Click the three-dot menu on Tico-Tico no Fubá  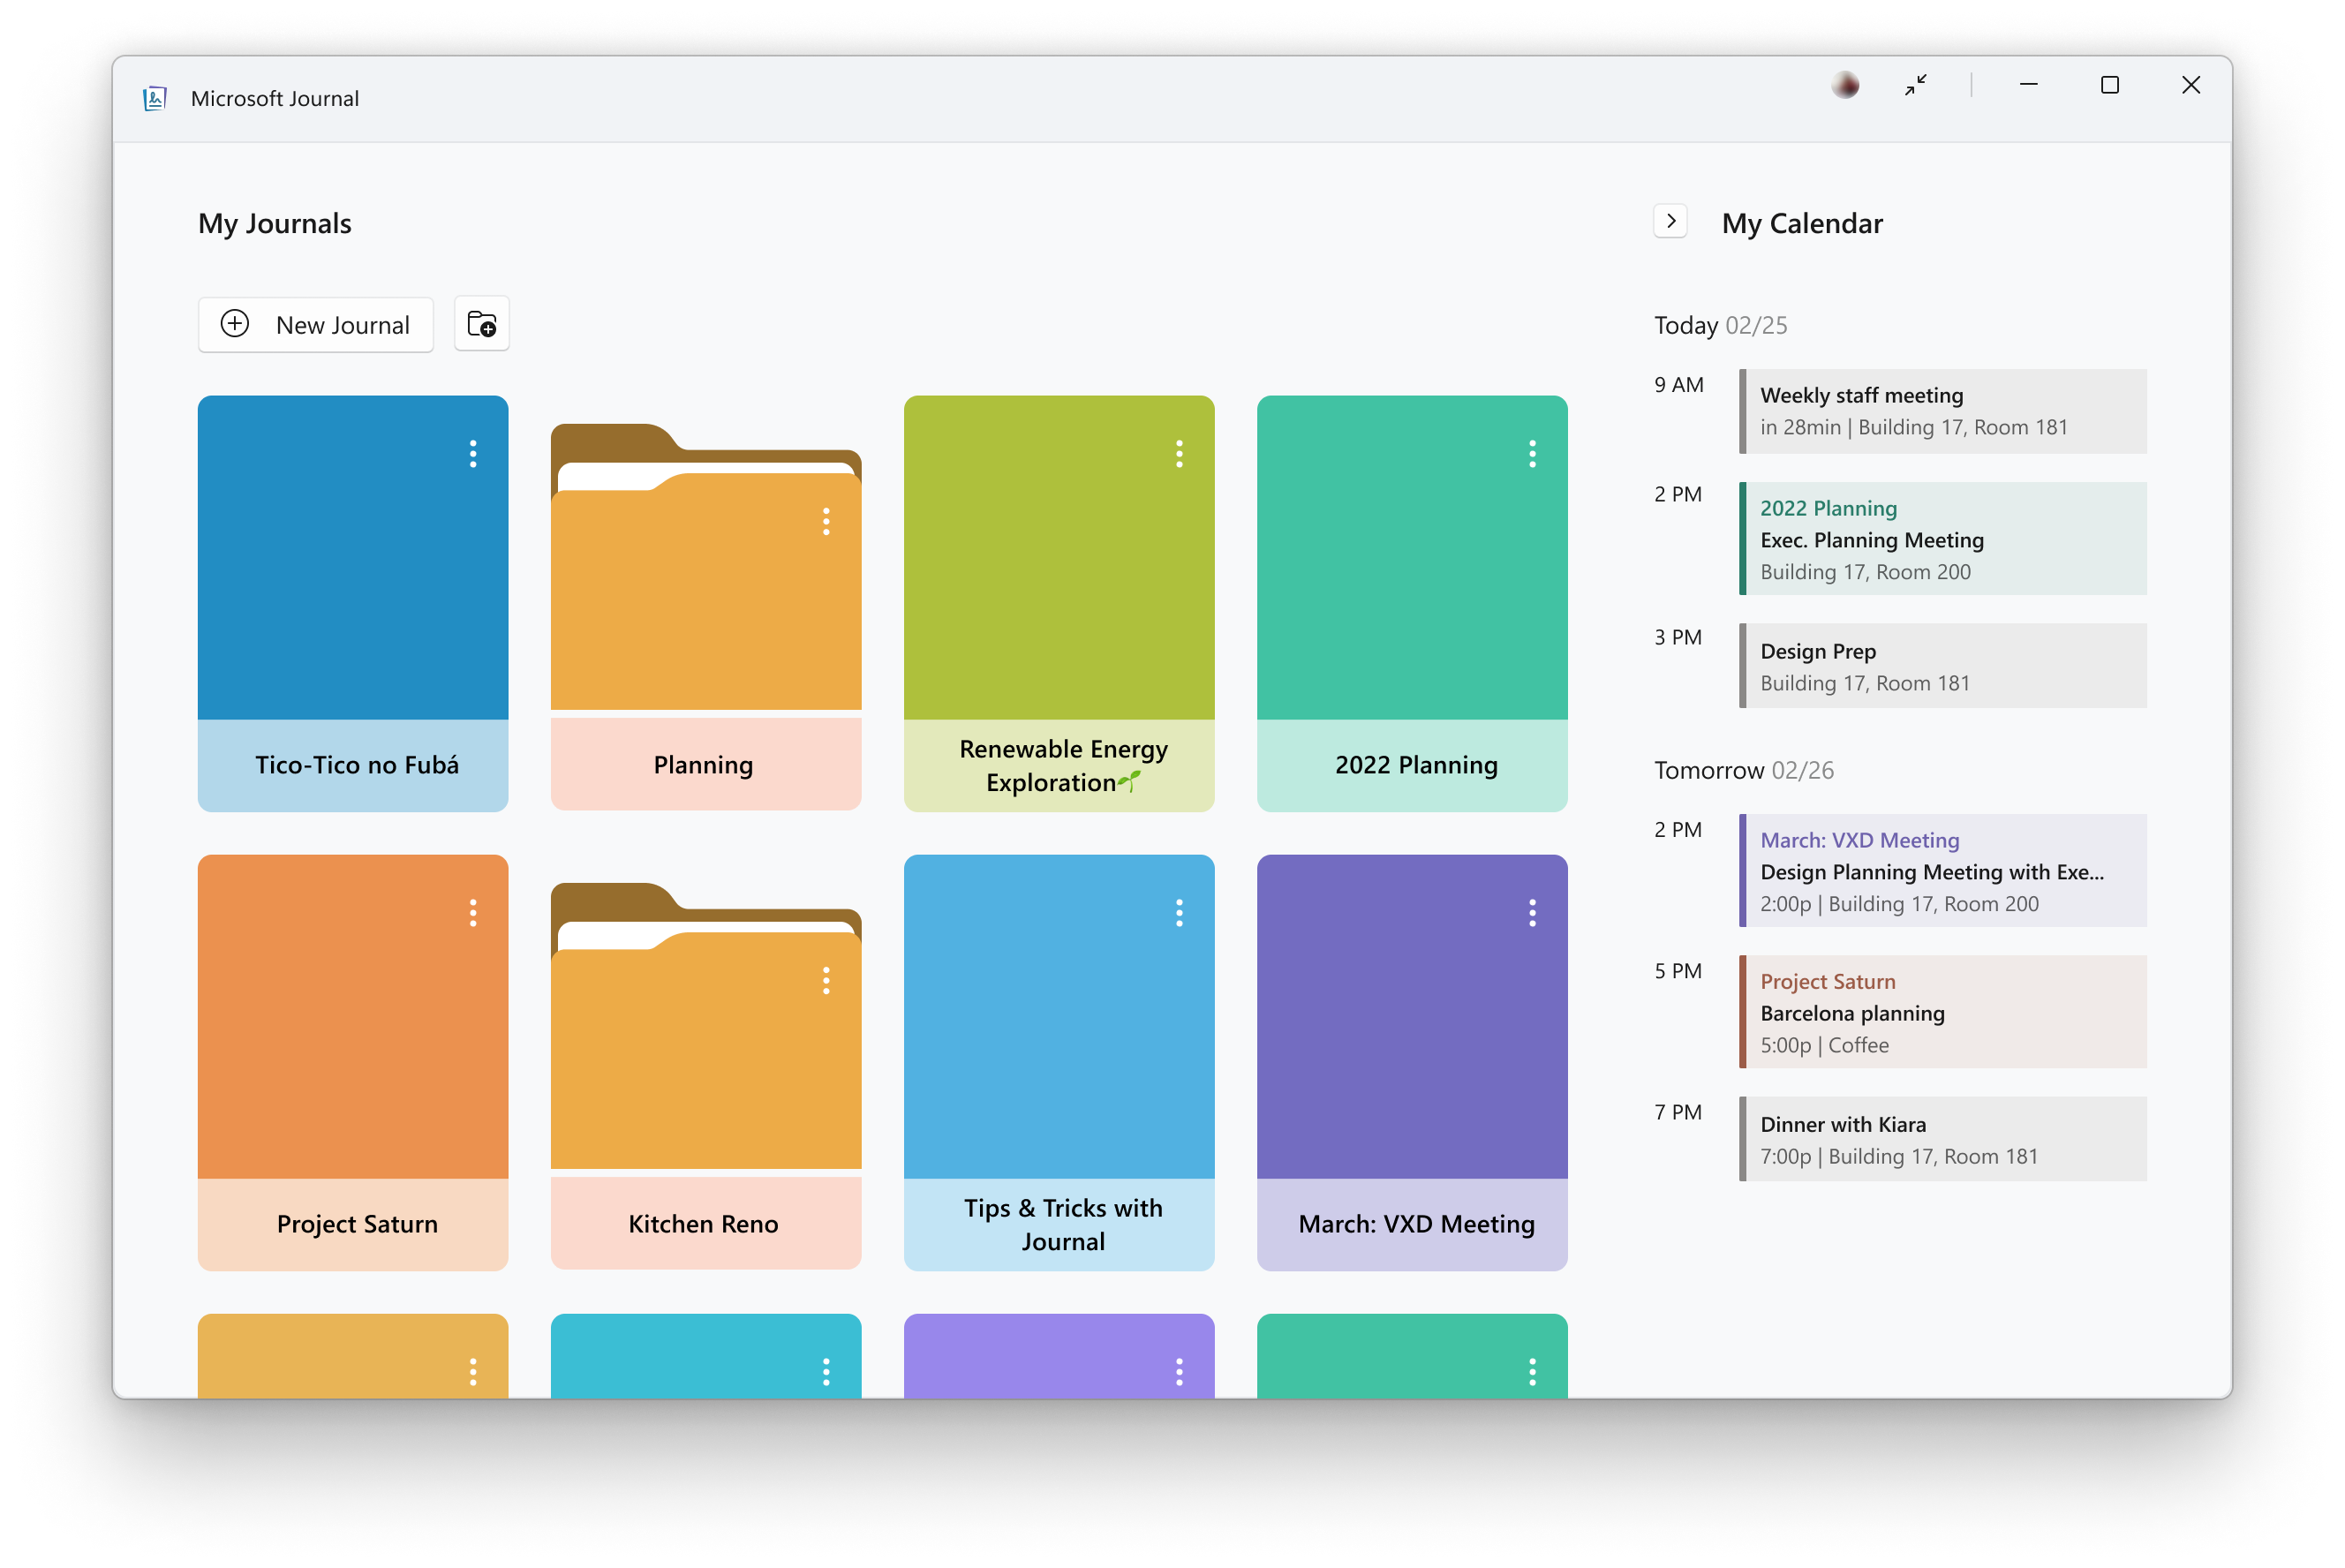pyautogui.click(x=474, y=455)
